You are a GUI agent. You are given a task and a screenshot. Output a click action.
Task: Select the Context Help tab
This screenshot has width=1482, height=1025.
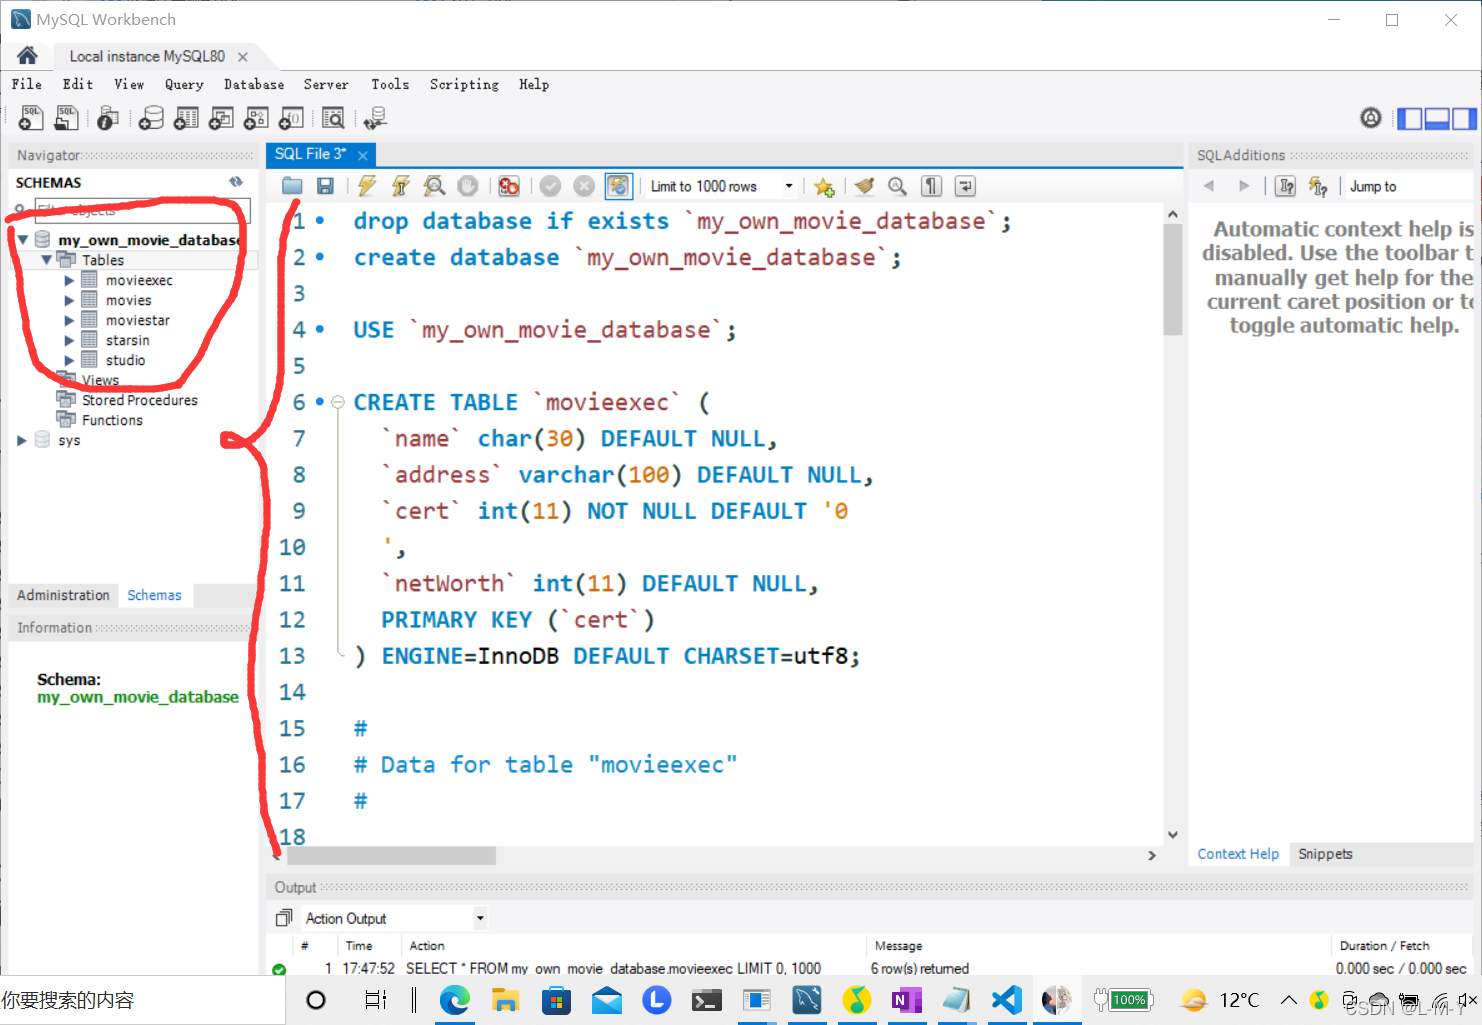coord(1238,854)
